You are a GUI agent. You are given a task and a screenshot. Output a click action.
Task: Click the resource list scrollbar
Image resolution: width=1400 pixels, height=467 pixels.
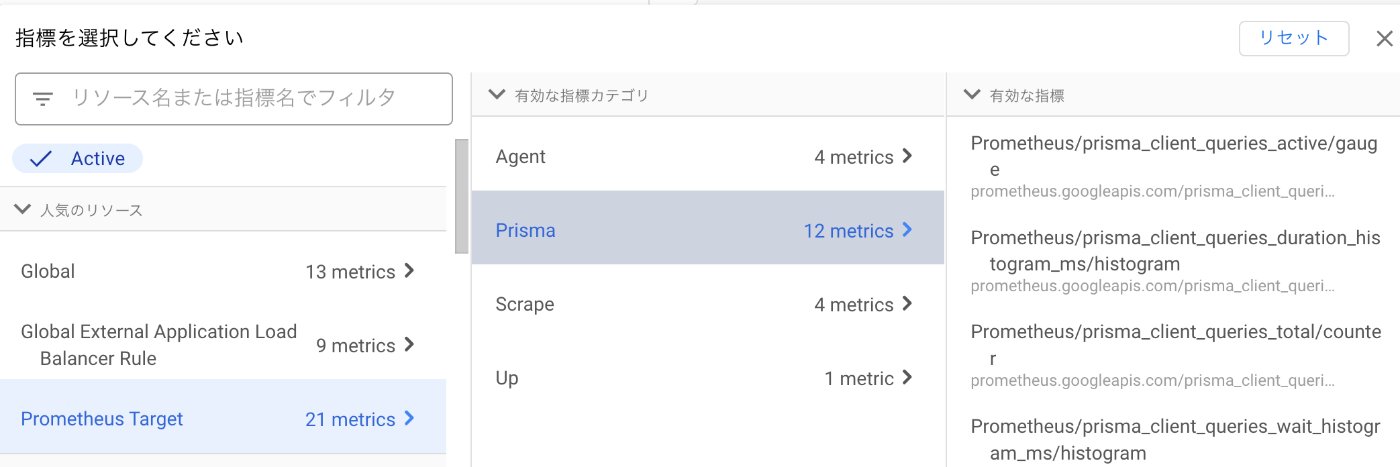[x=461, y=195]
